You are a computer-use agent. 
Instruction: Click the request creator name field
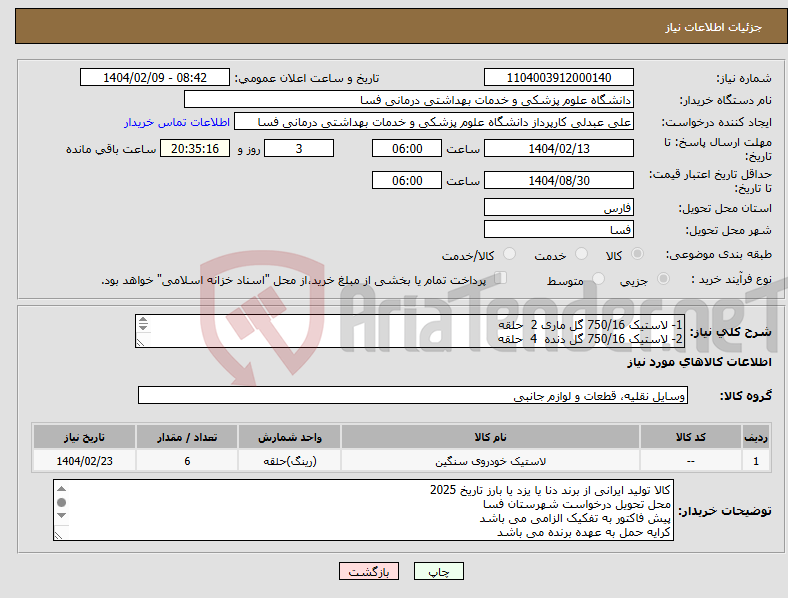coord(434,122)
